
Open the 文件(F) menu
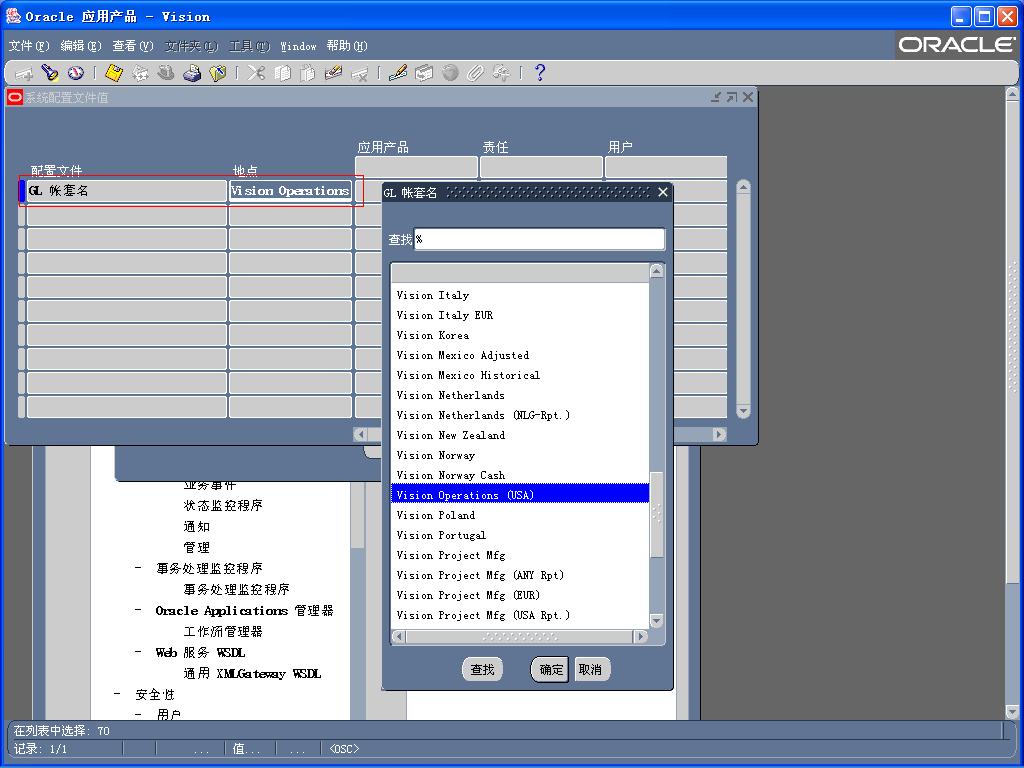click(29, 46)
